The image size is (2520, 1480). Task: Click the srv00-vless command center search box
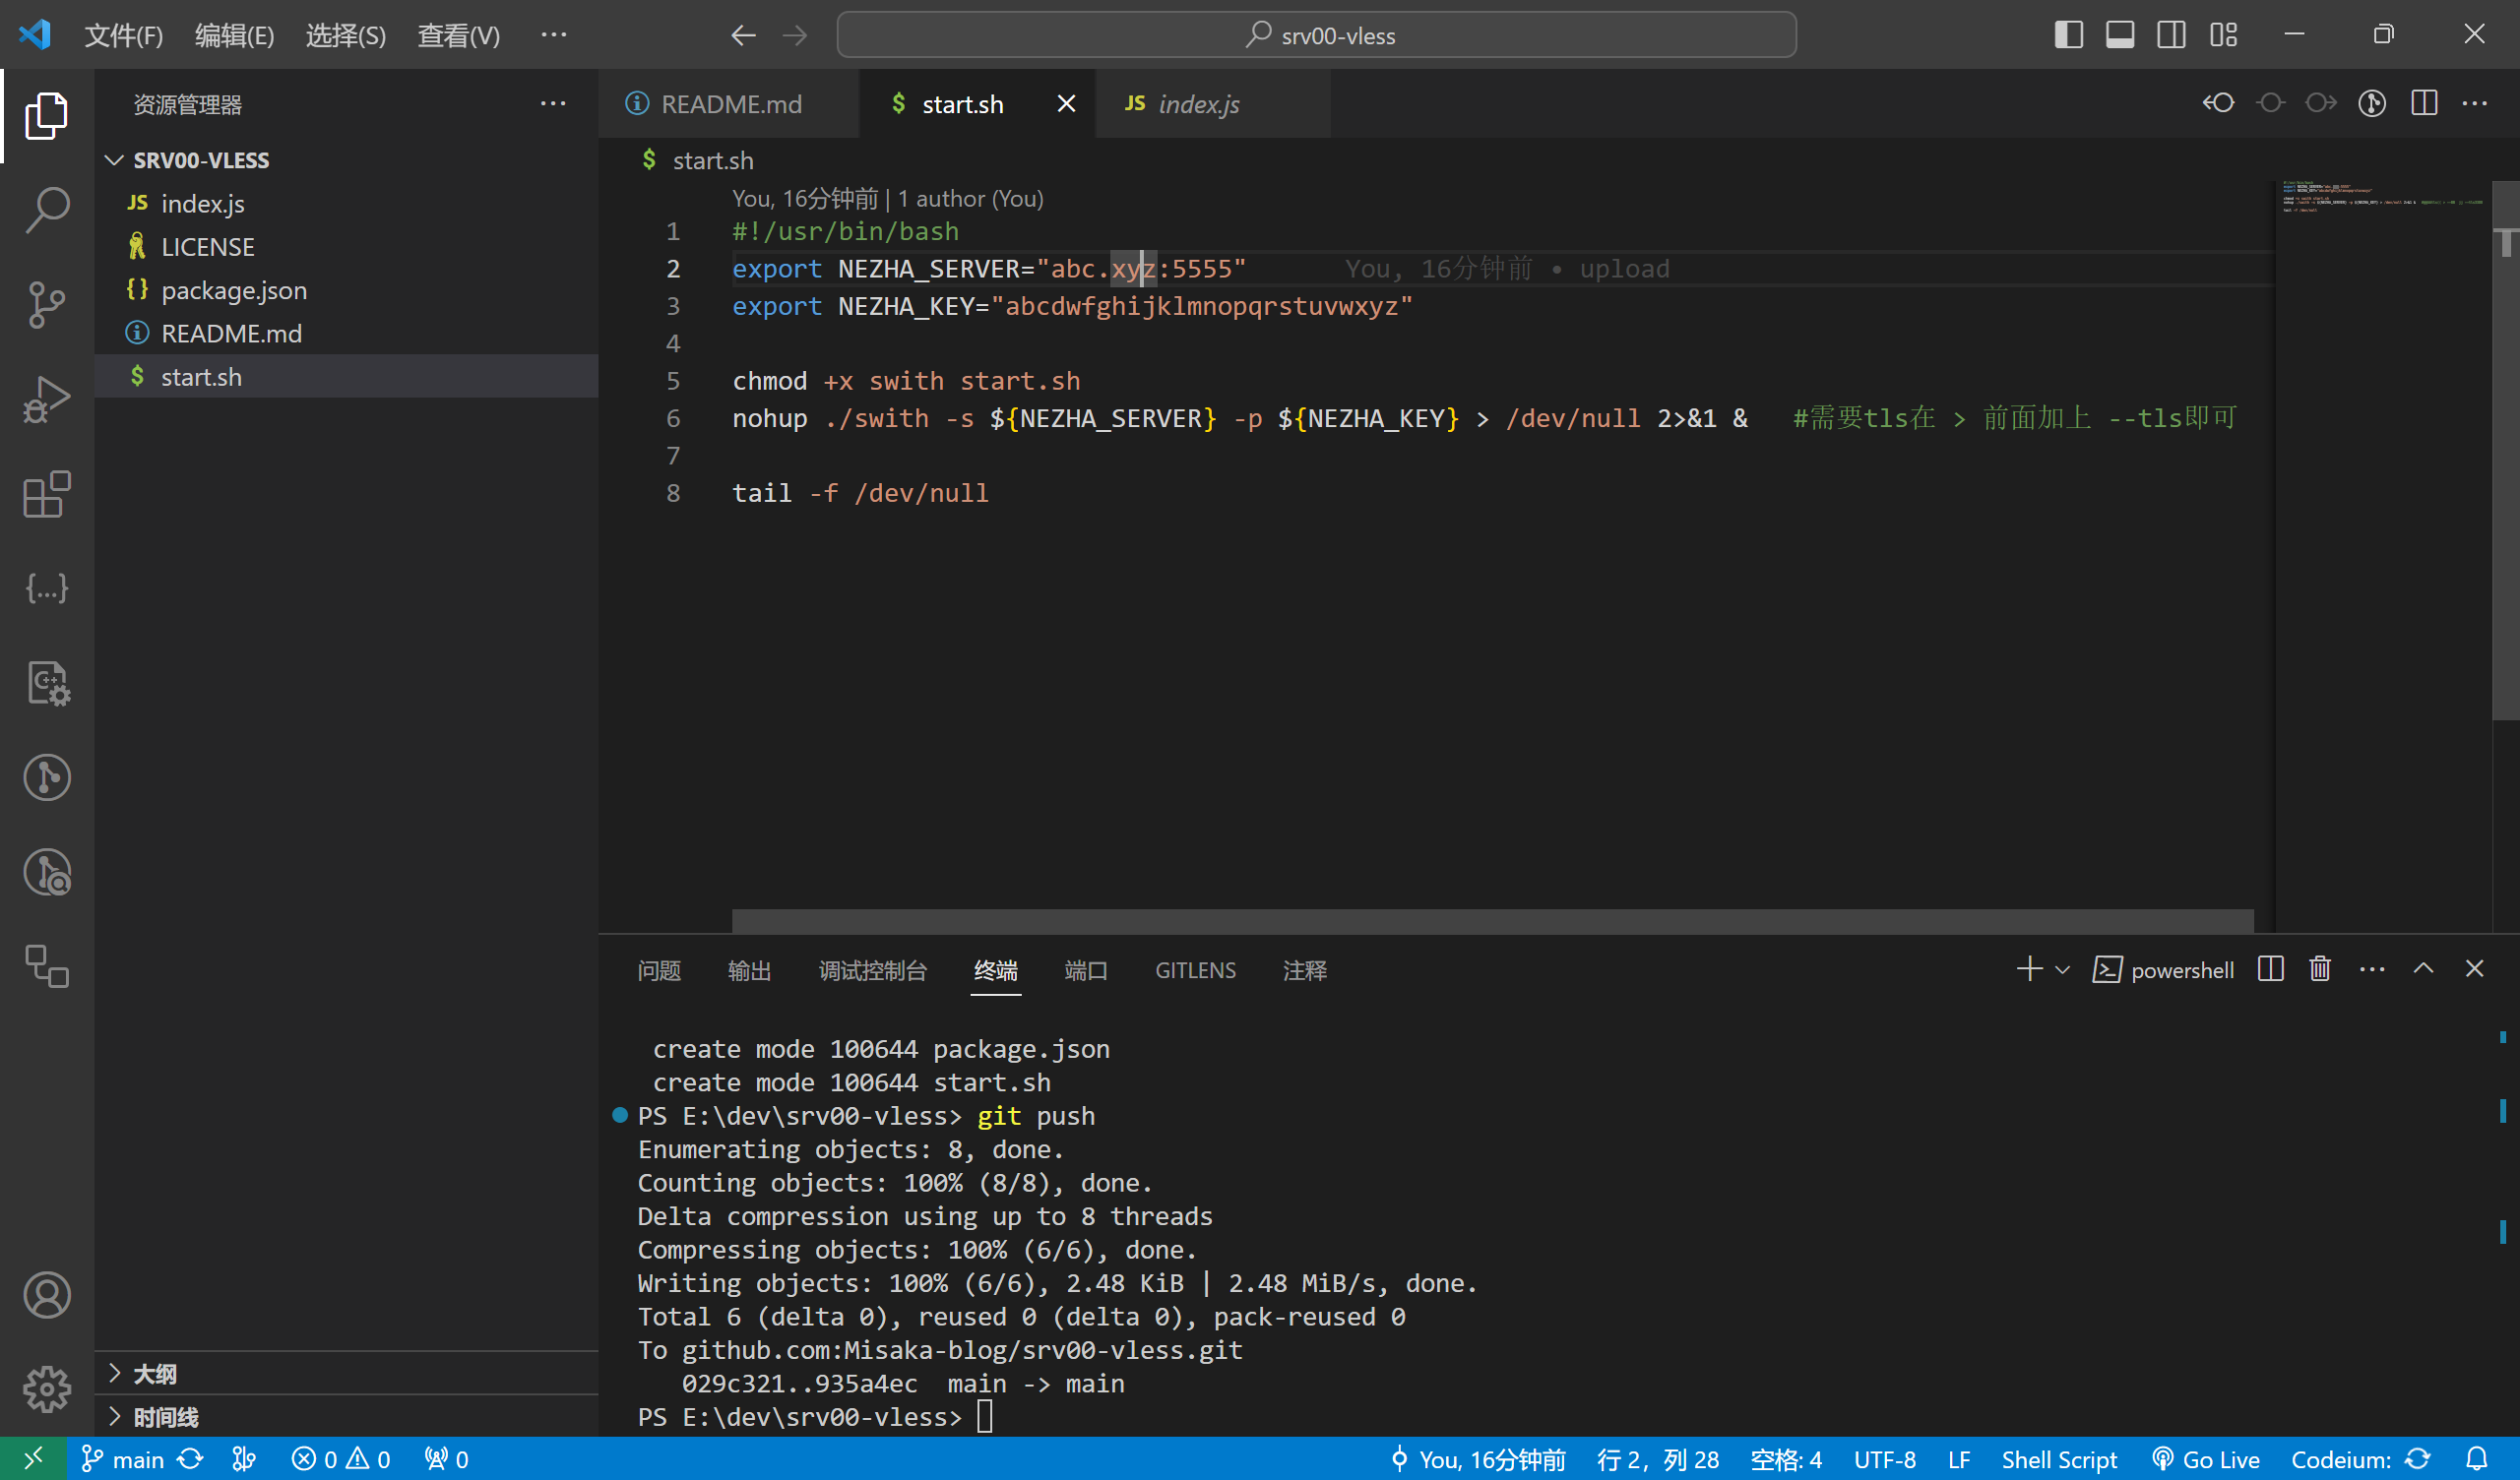(1316, 35)
